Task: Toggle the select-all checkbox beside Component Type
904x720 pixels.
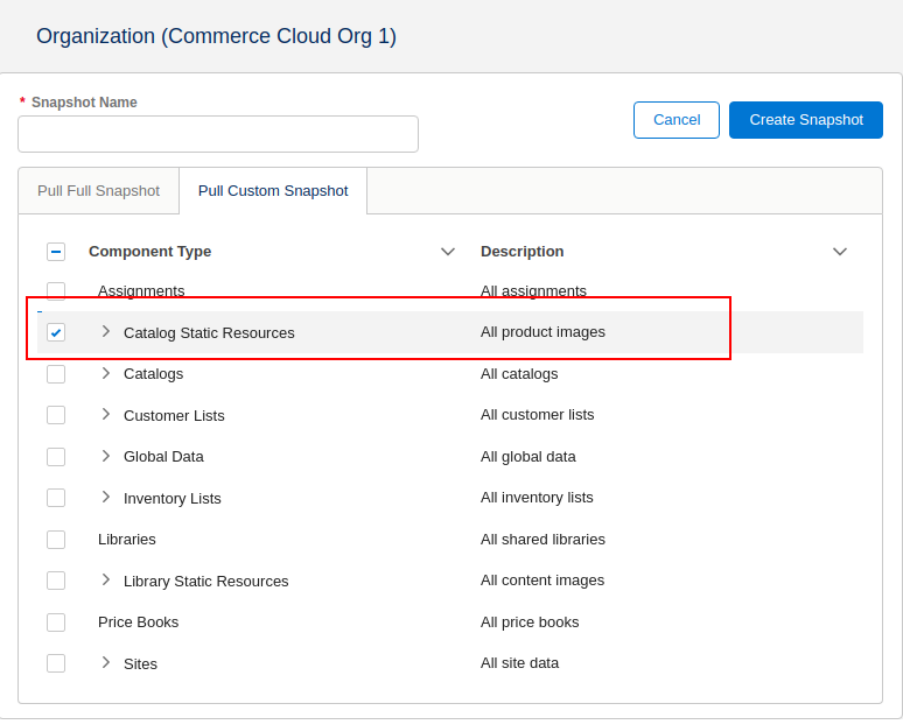Action: point(56,252)
